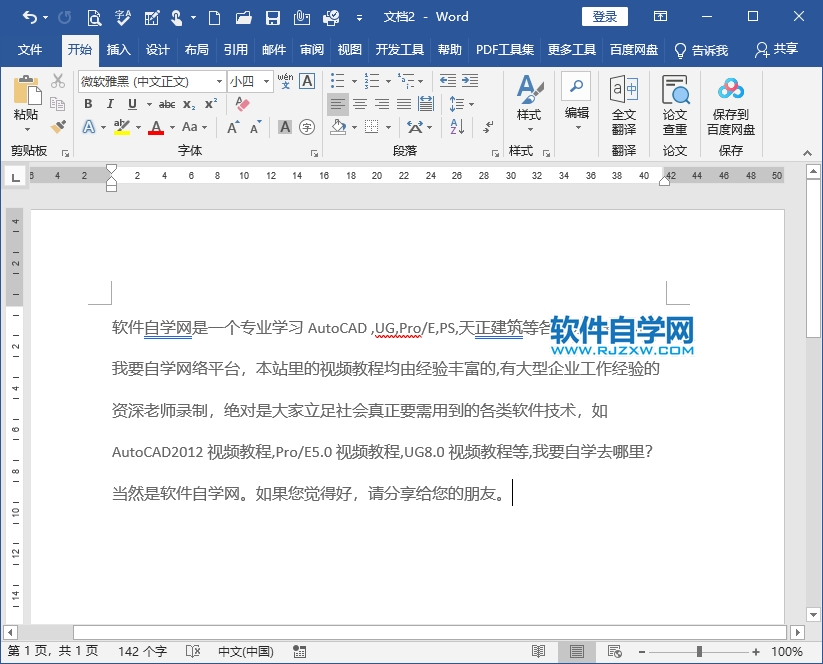Open the font name dropdown
The width and height of the screenshot is (823, 664).
(x=220, y=82)
